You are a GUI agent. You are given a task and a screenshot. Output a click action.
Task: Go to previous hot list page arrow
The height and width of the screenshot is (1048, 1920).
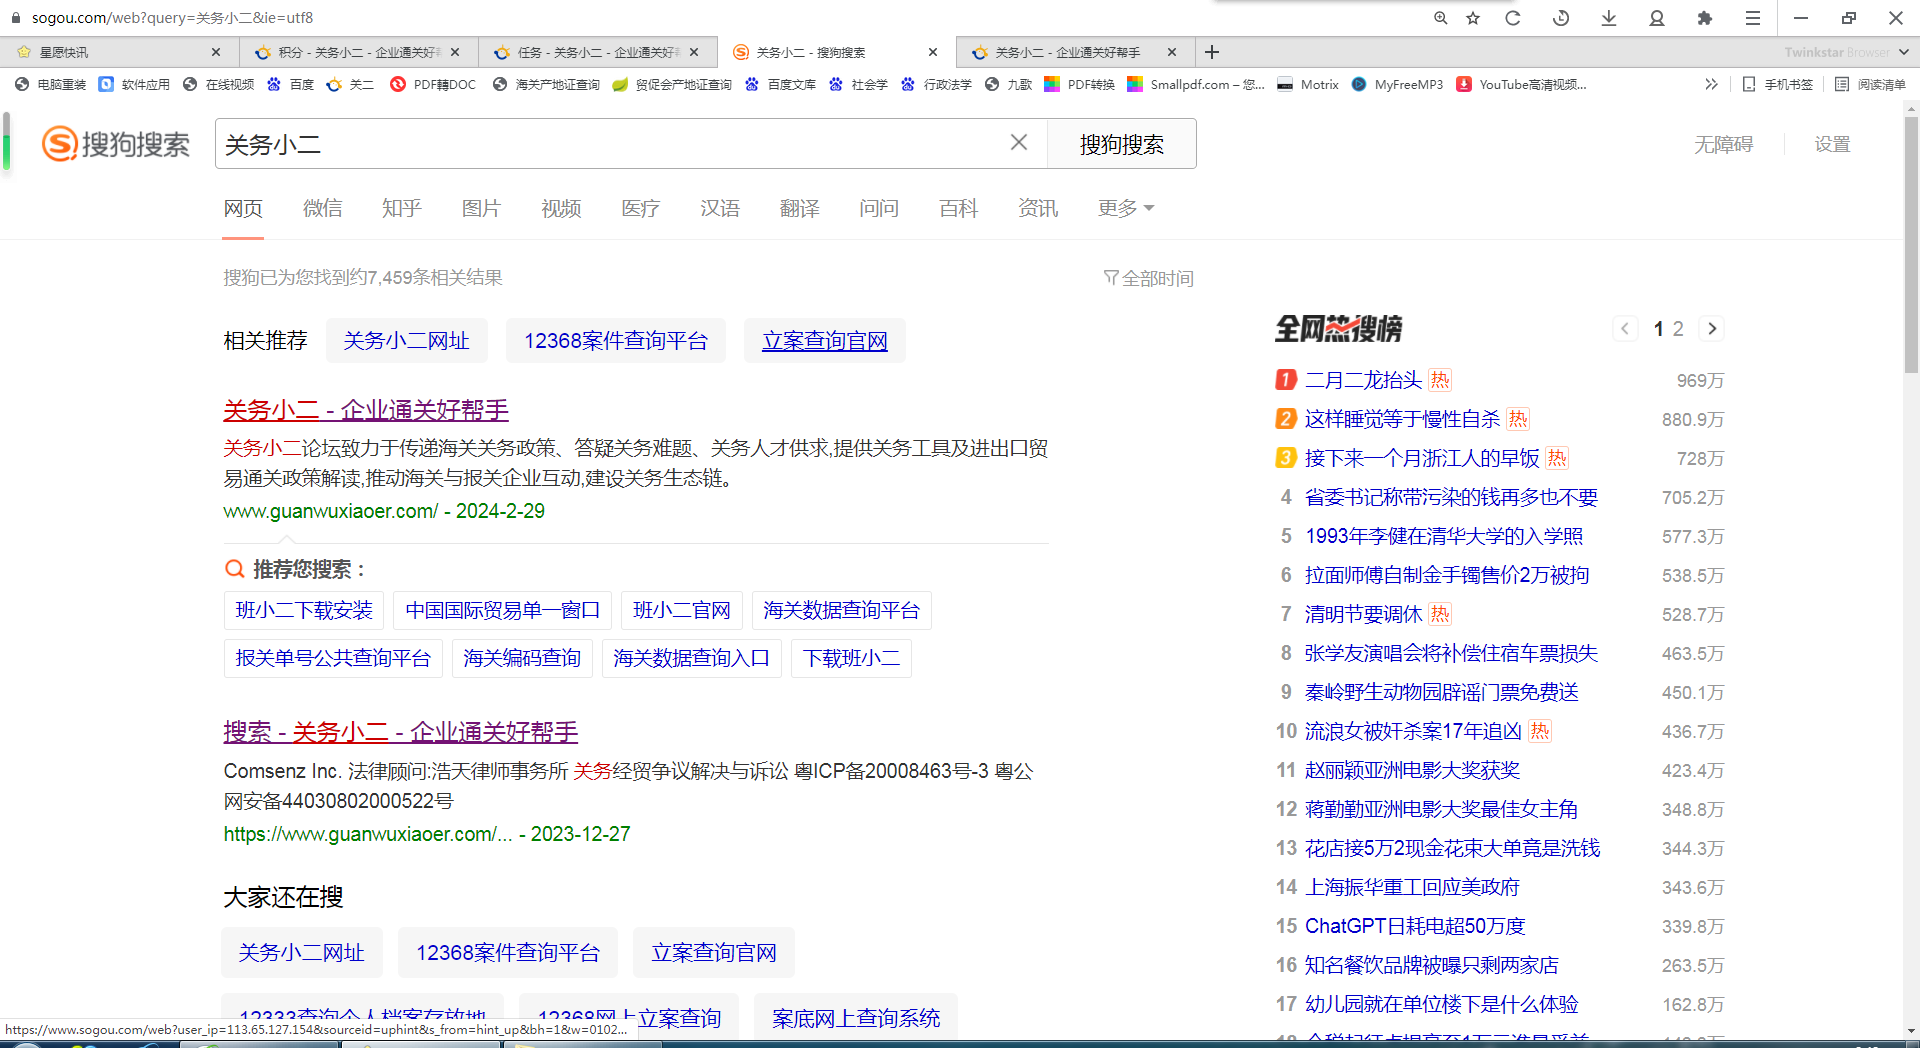1625,329
